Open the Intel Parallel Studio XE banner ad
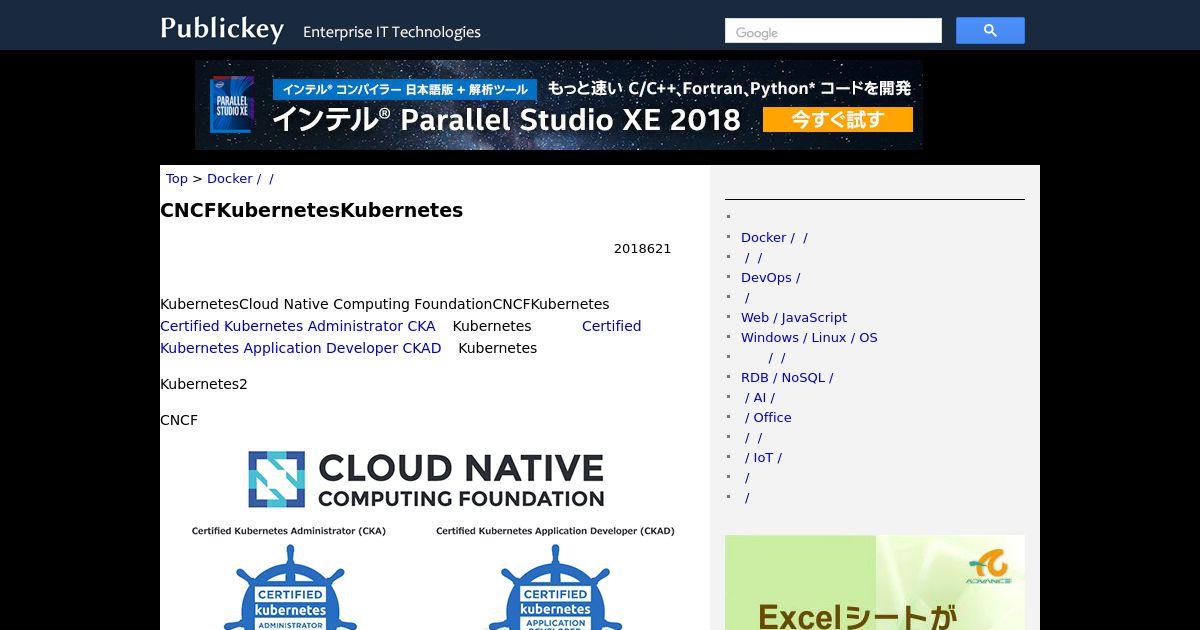Image resolution: width=1200 pixels, height=630 pixels. (559, 105)
